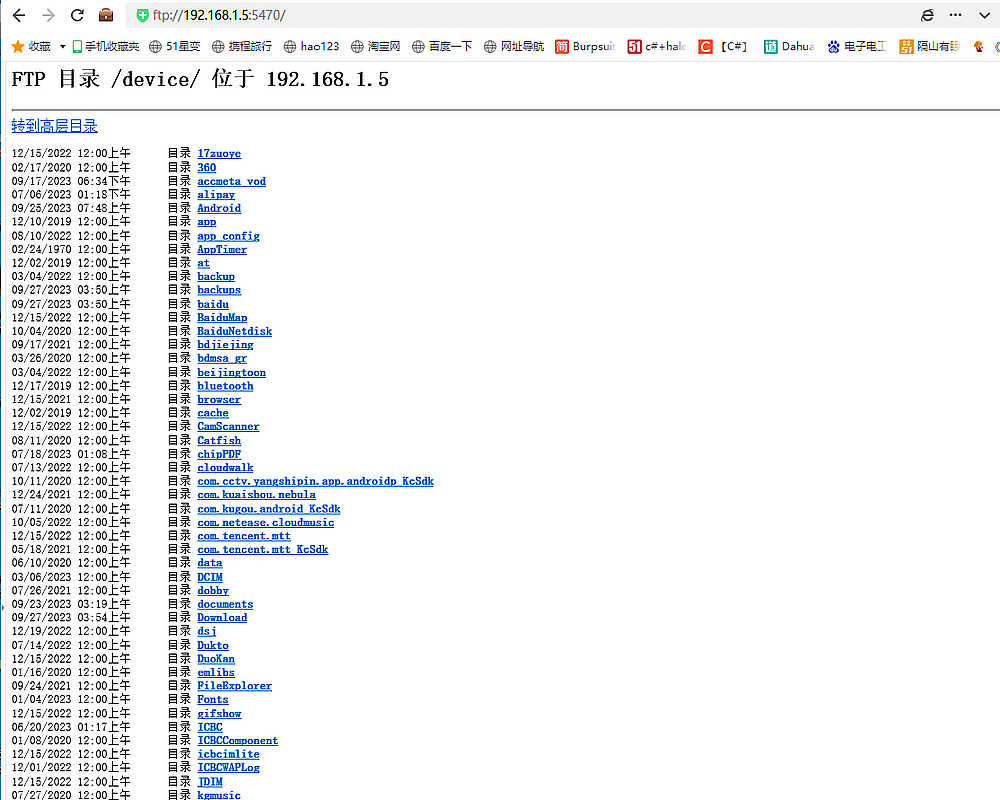The image size is (1000, 800).
Task: Open the com.netease.cloudmusic folder
Action: [x=266, y=522]
